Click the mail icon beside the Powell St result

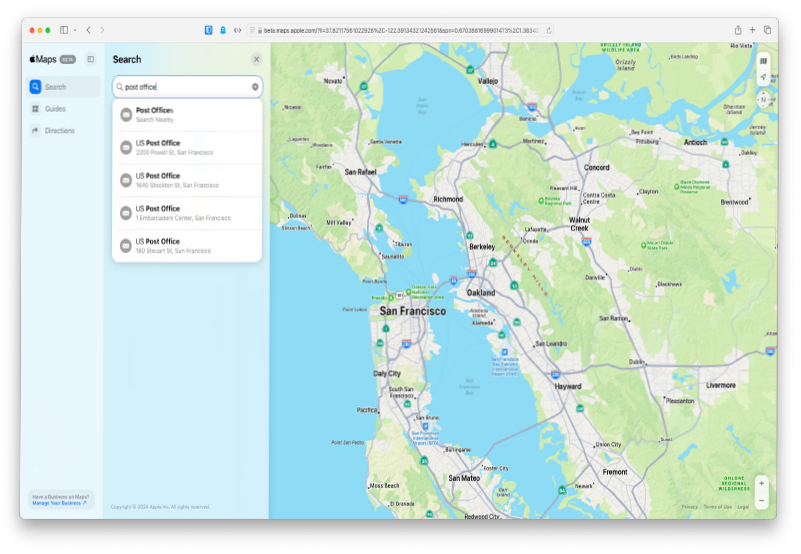[126, 148]
